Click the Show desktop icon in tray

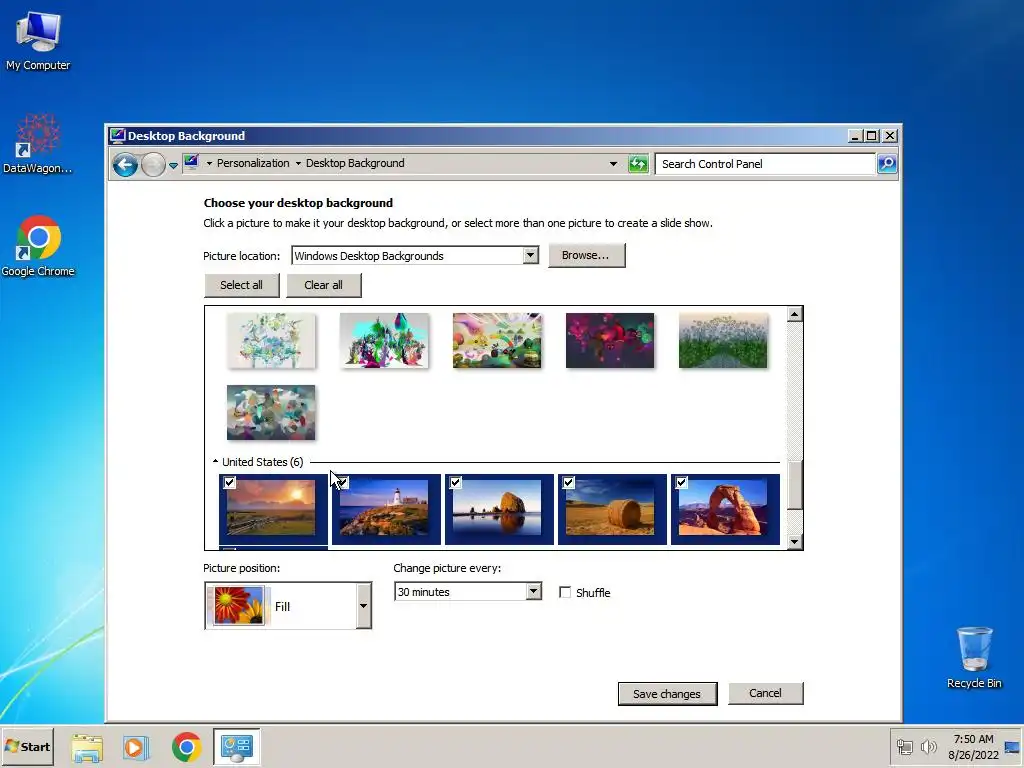click(1012, 746)
